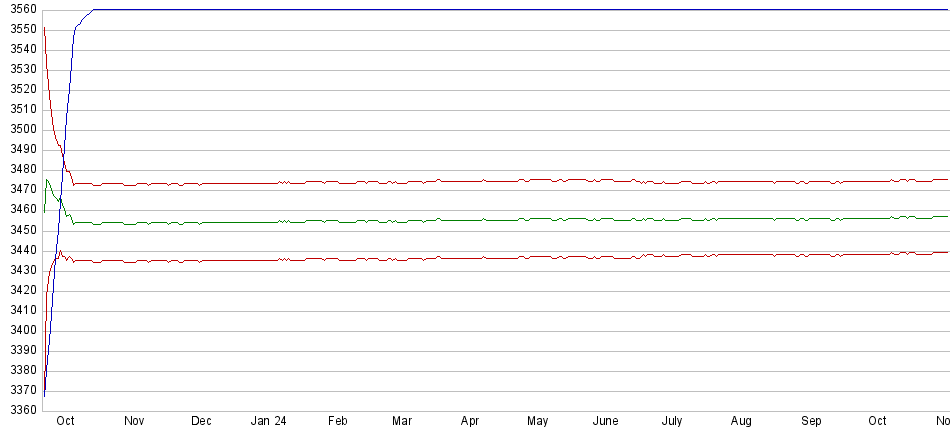Click the Sep month label
Screen dimensions: 950x435
tap(811, 422)
